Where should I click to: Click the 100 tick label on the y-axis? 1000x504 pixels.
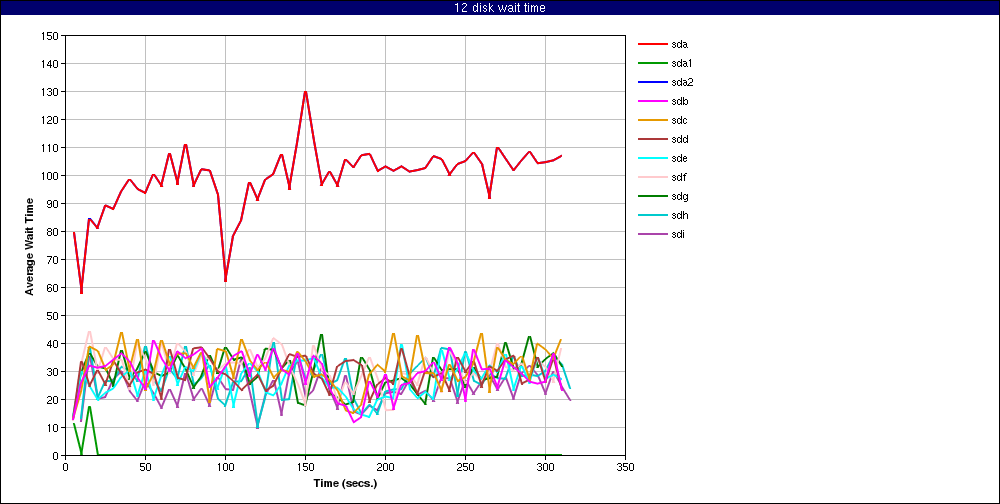(50, 175)
